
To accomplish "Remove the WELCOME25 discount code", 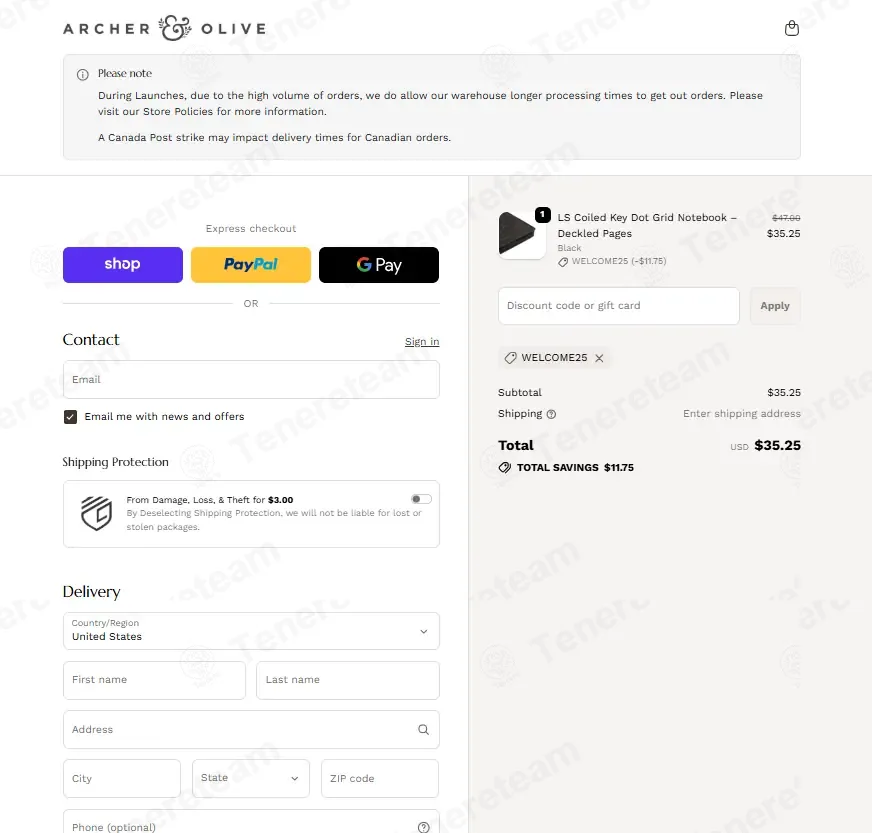I will click(x=599, y=358).
